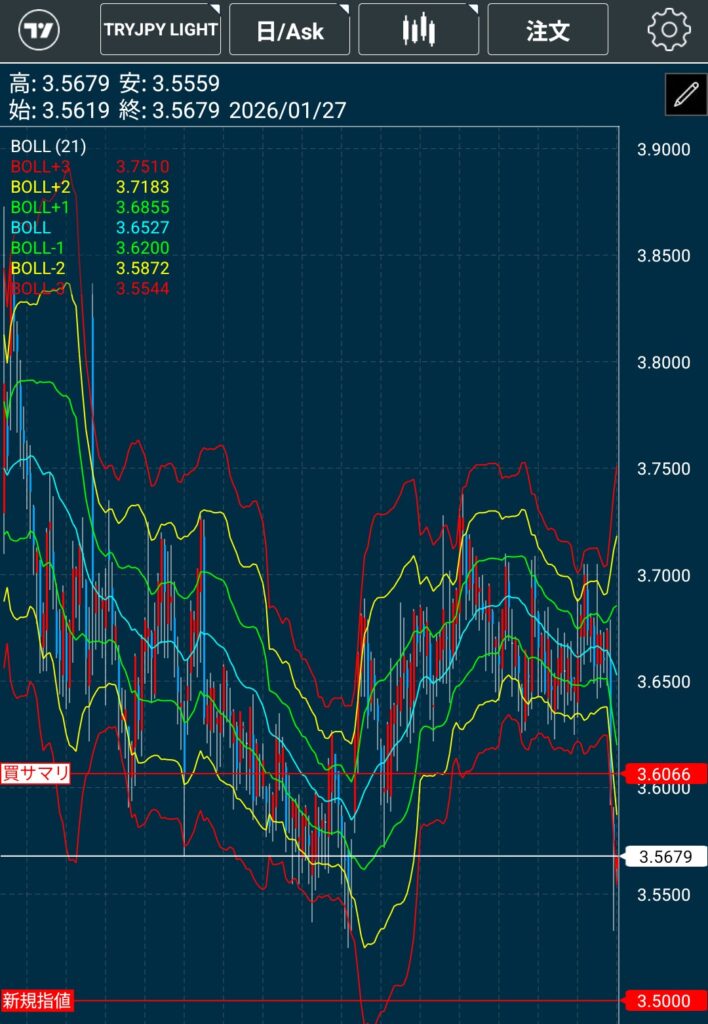708x1024 pixels.
Task: Tap the red 3.6066 price tag
Action: click(664, 774)
